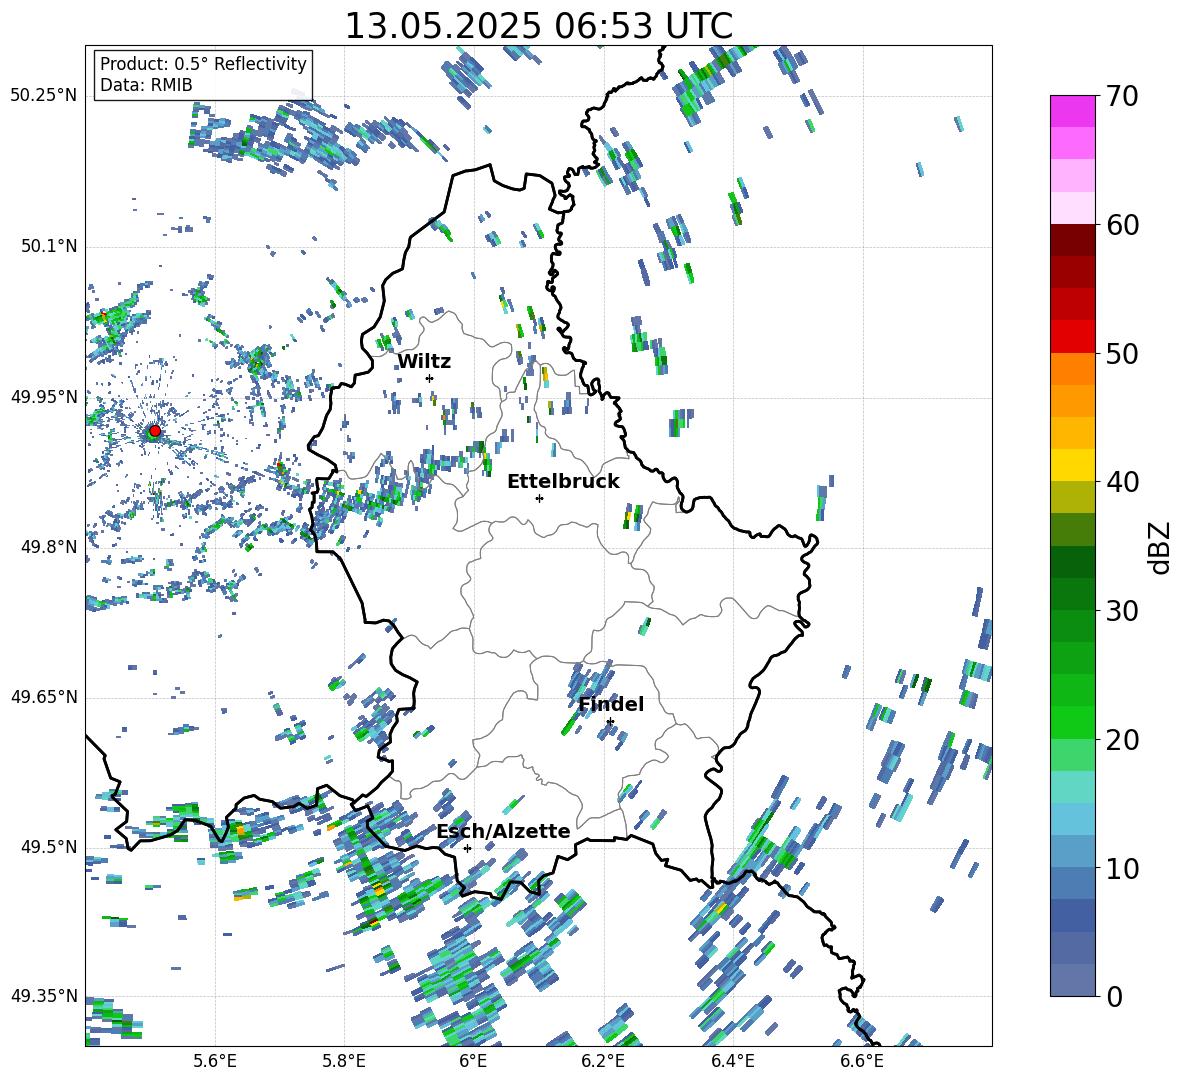Click the 70 tick label on colorbar
Image resolution: width=1184 pixels, height=1081 pixels.
tap(1122, 96)
